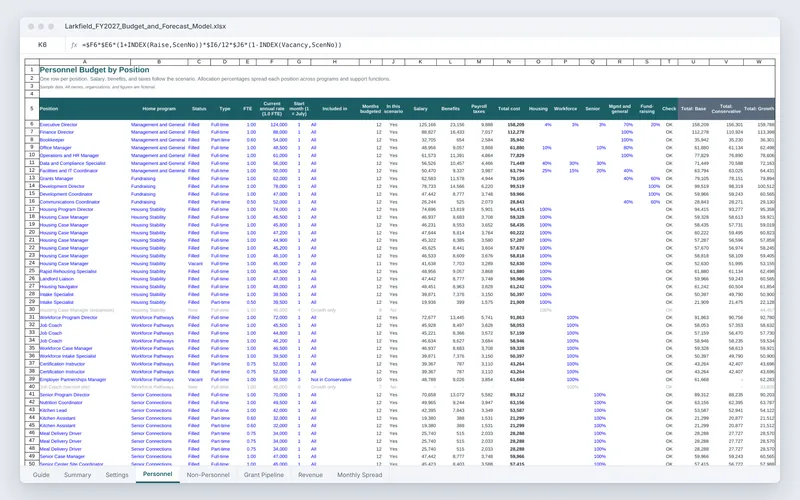Open the Guide sheet tab
The width and height of the screenshot is (800, 500).
click(x=41, y=474)
